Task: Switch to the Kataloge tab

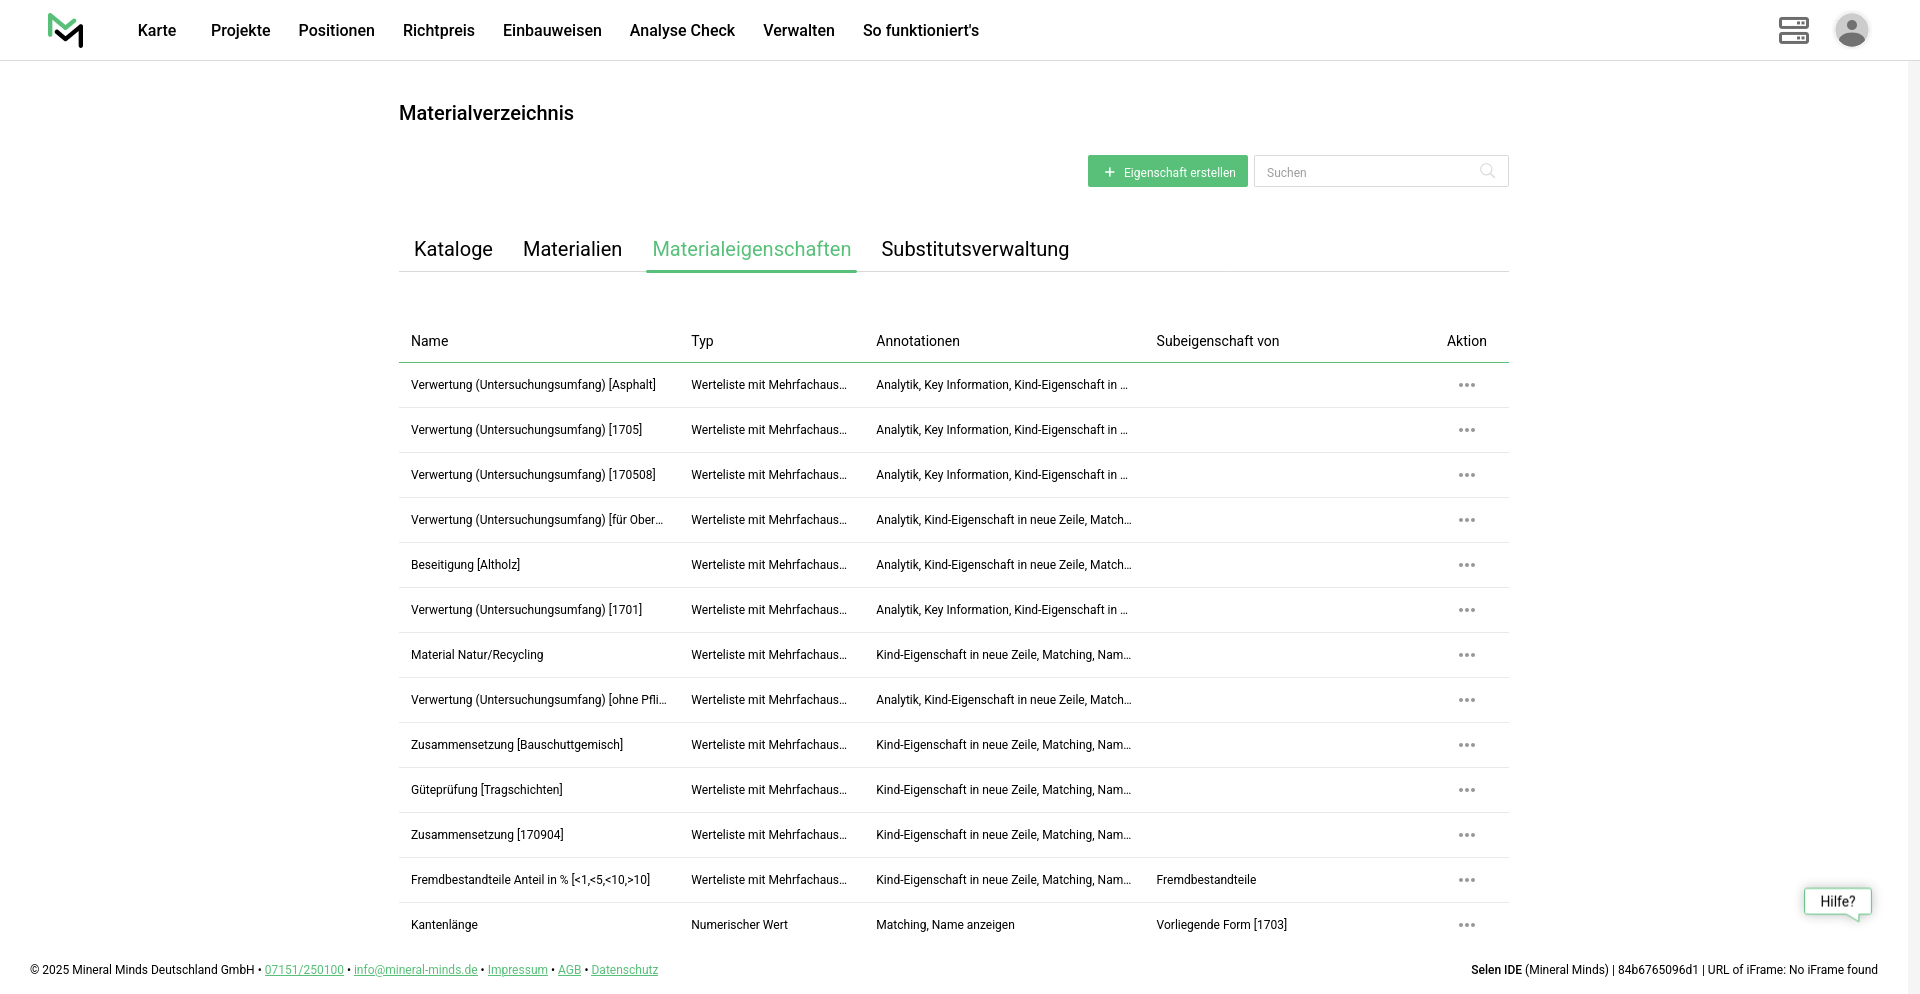Action: (453, 249)
